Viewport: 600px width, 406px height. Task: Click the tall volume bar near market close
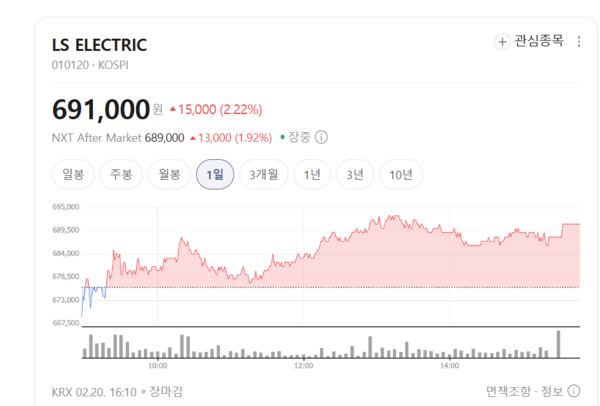(x=559, y=343)
